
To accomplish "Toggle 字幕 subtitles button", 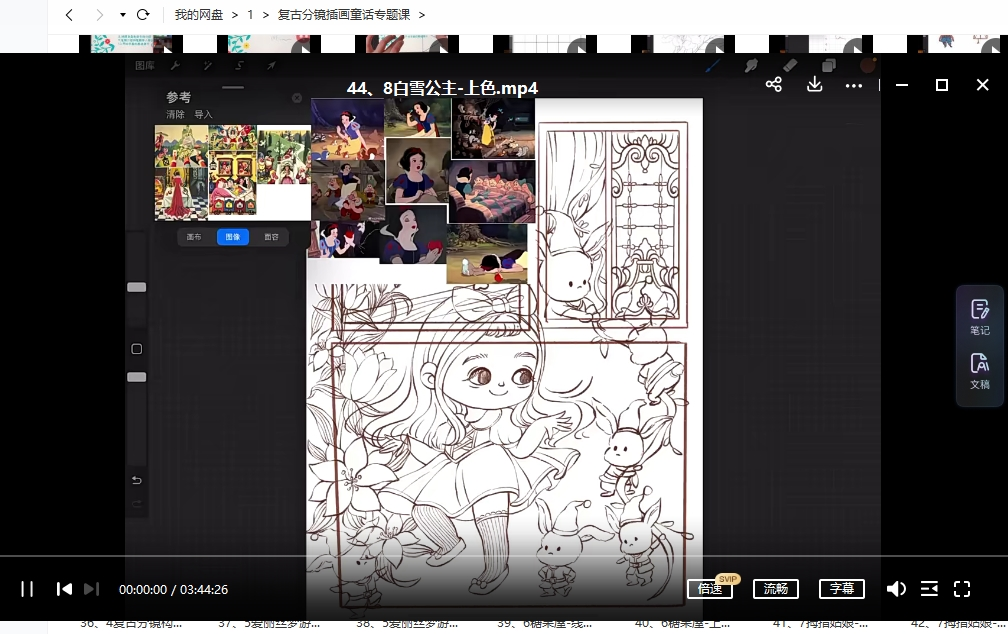I will pos(841,589).
